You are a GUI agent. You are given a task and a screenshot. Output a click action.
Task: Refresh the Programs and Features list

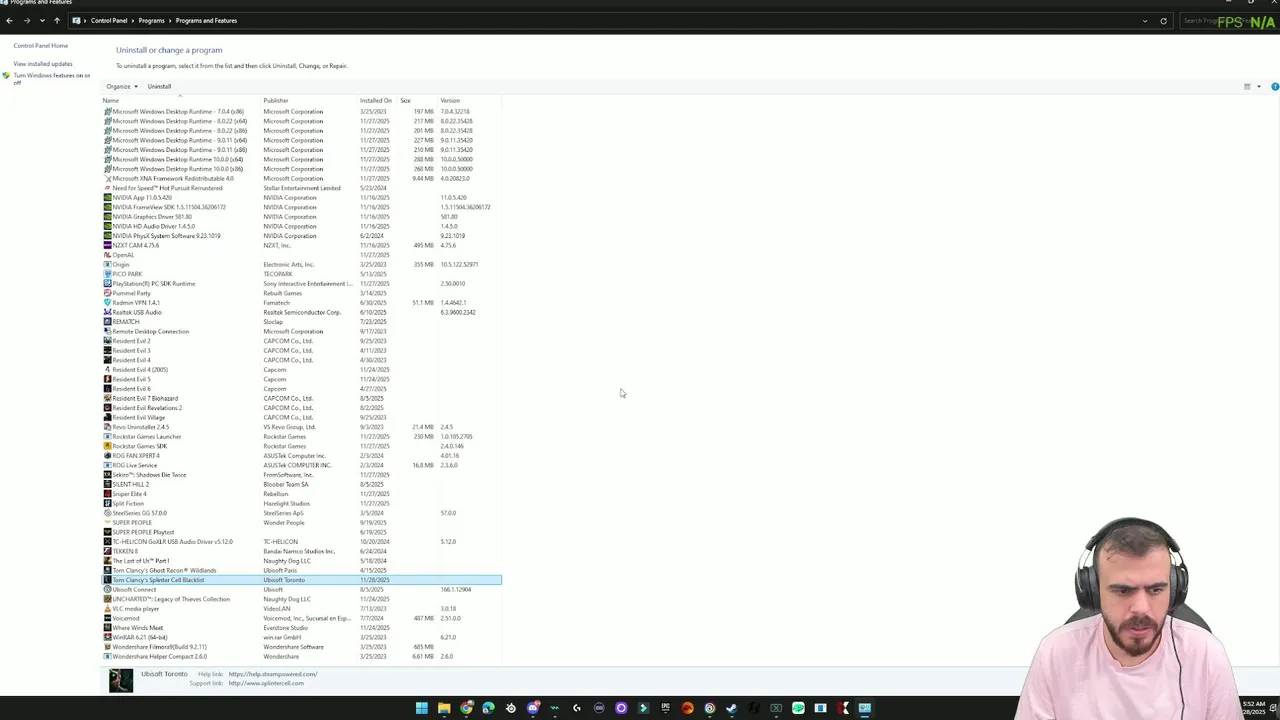point(1163,20)
